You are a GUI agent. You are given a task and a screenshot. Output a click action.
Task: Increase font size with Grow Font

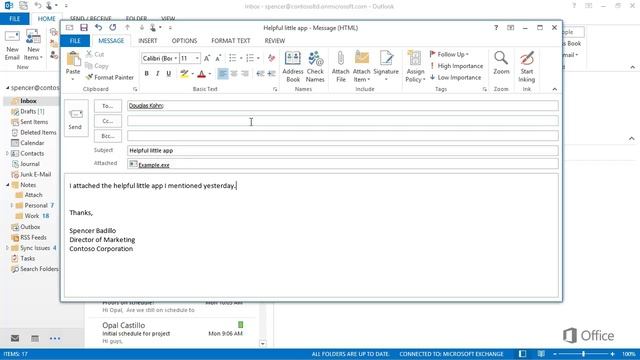pos(207,58)
